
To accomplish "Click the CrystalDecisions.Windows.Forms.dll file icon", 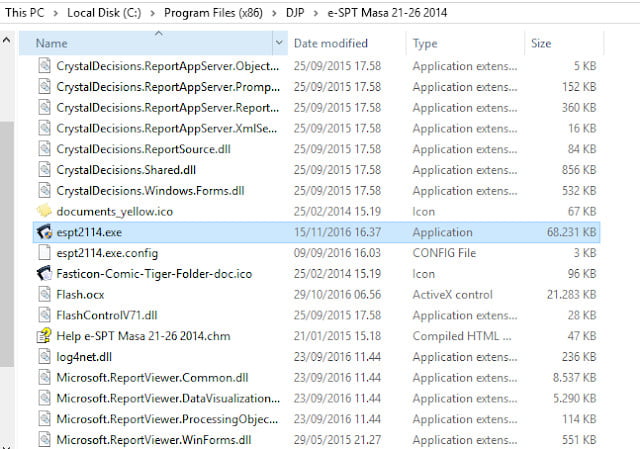I will coord(44,190).
